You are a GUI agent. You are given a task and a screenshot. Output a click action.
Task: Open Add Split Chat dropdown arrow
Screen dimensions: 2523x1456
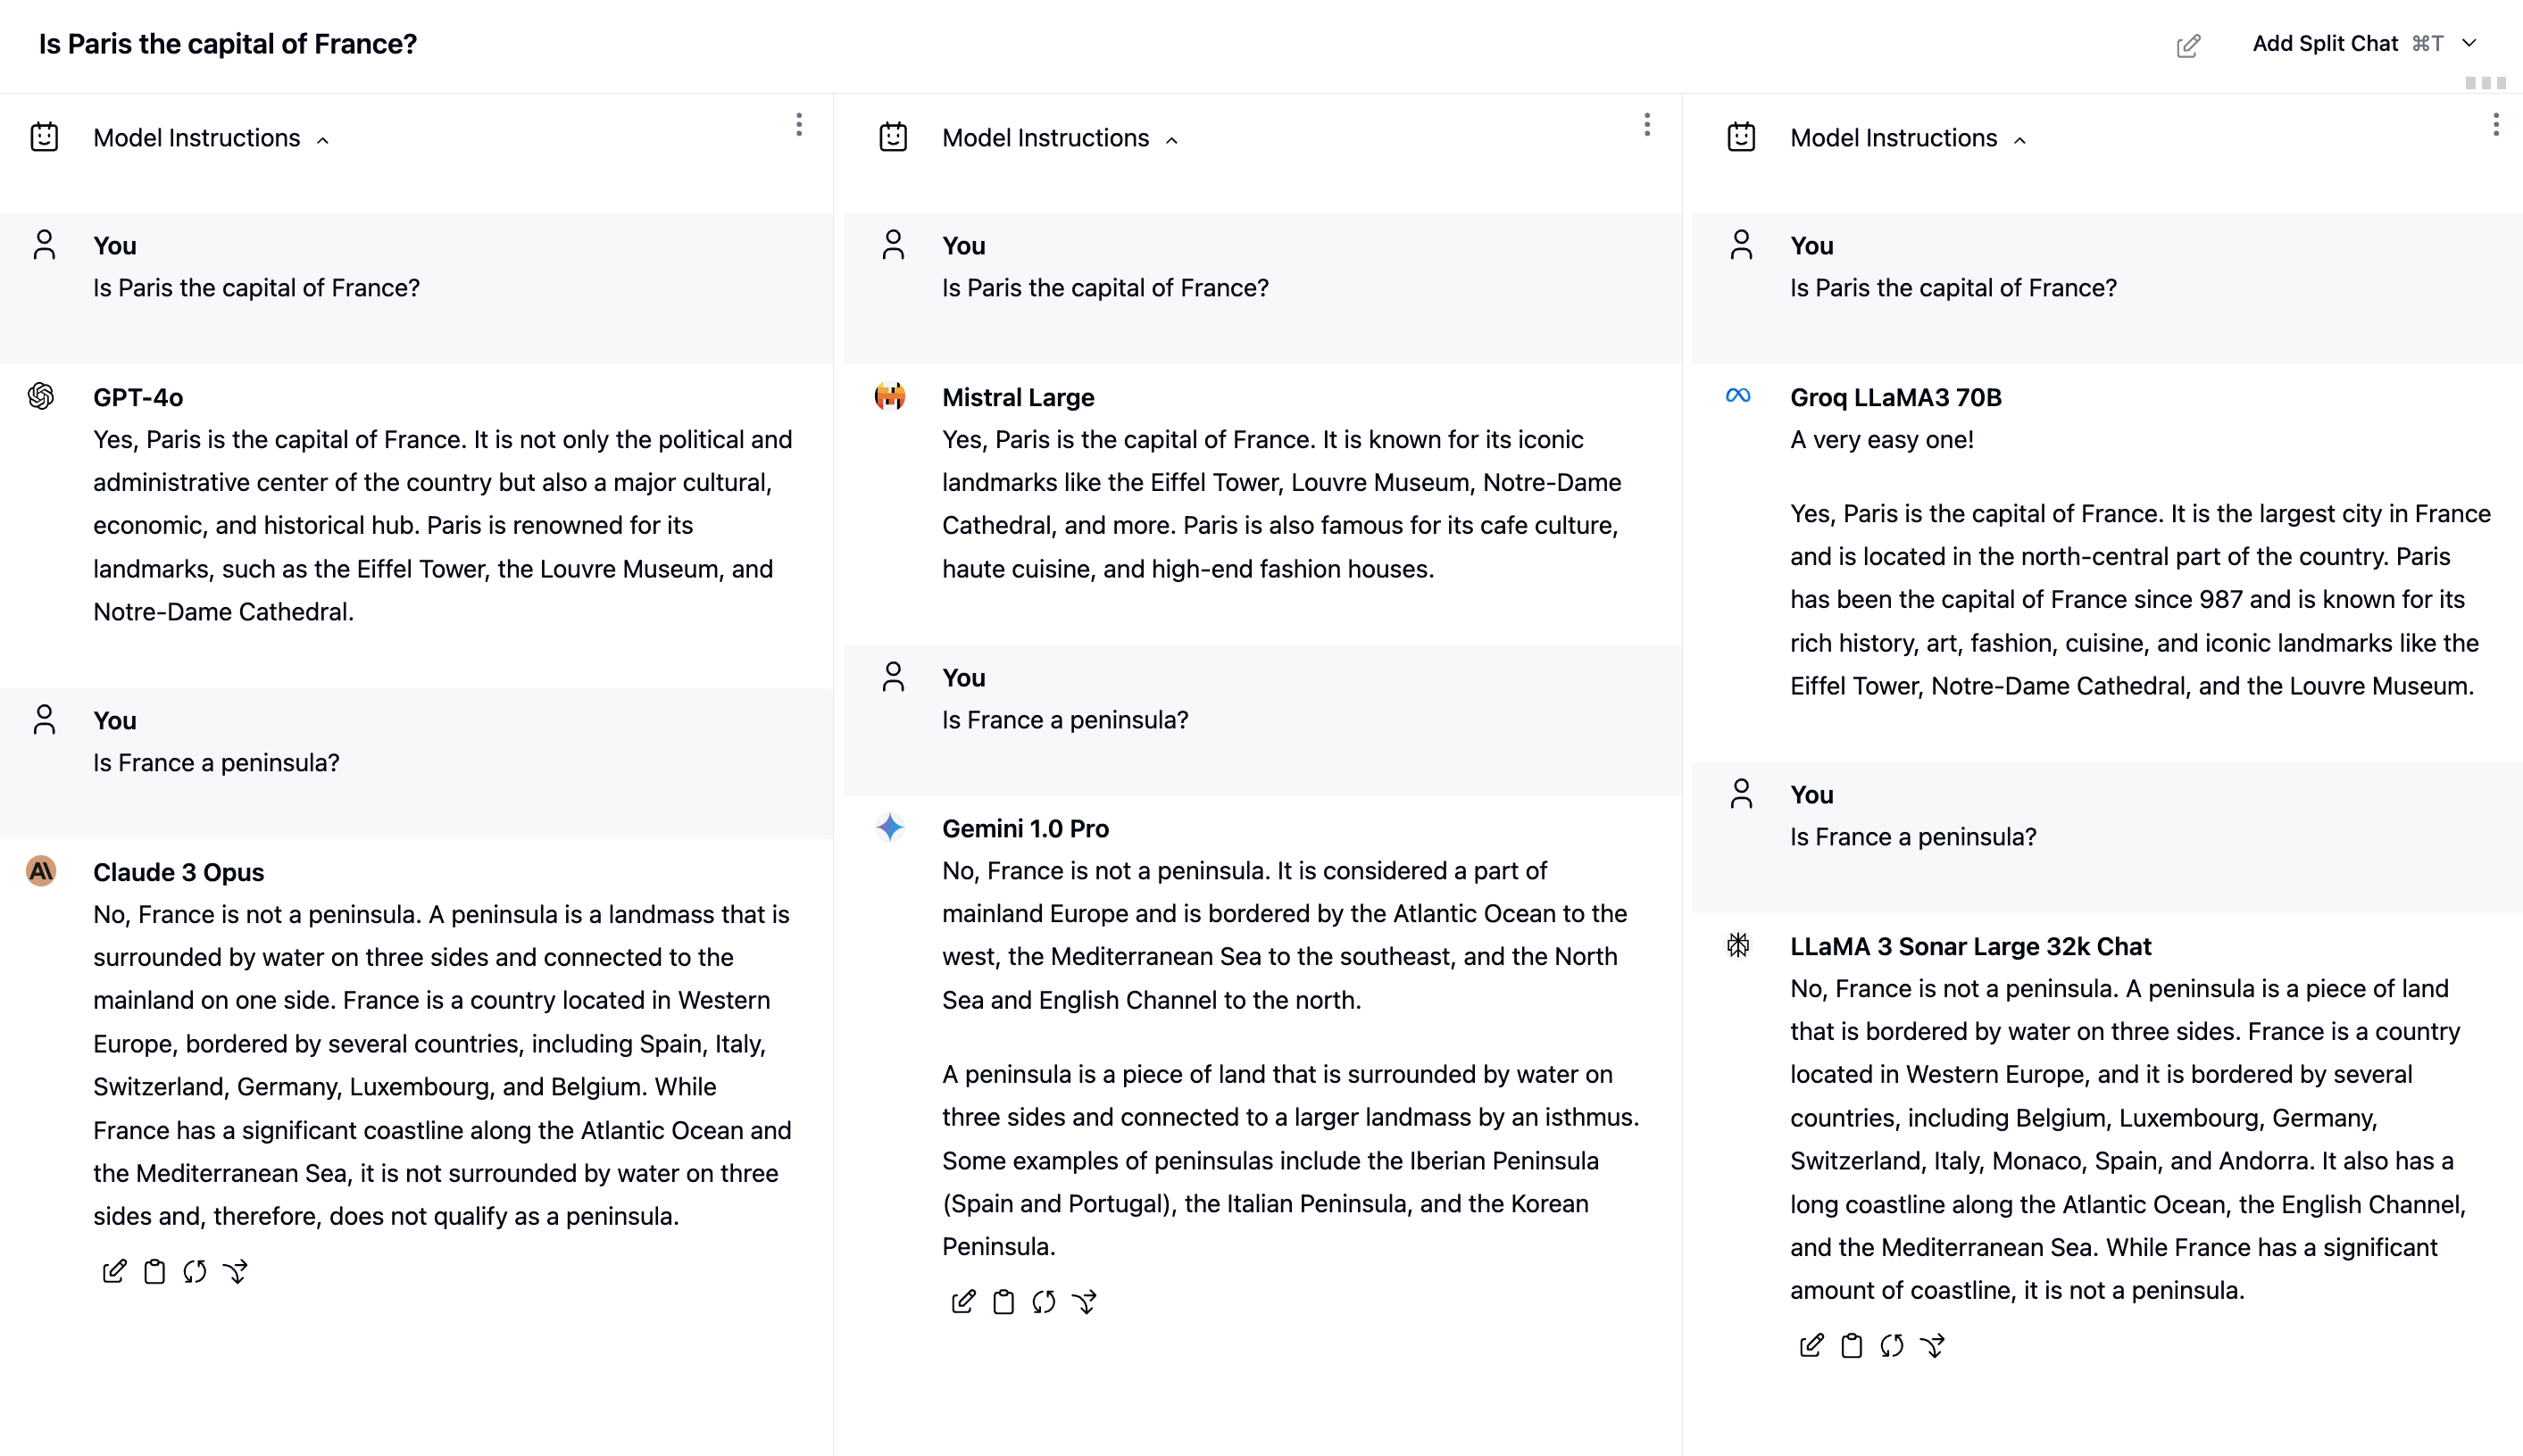pos(2469,43)
